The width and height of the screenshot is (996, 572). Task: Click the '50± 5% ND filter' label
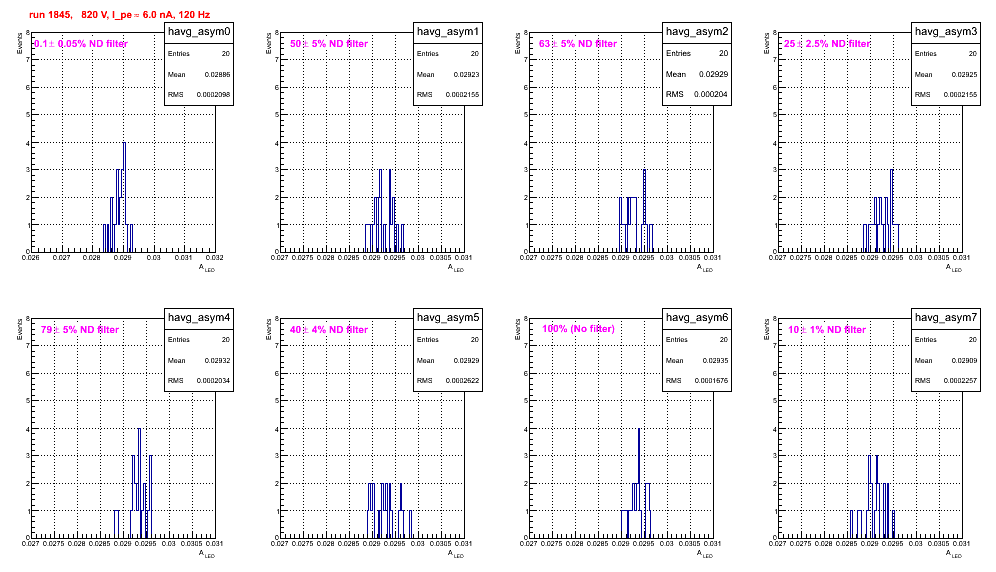329,44
